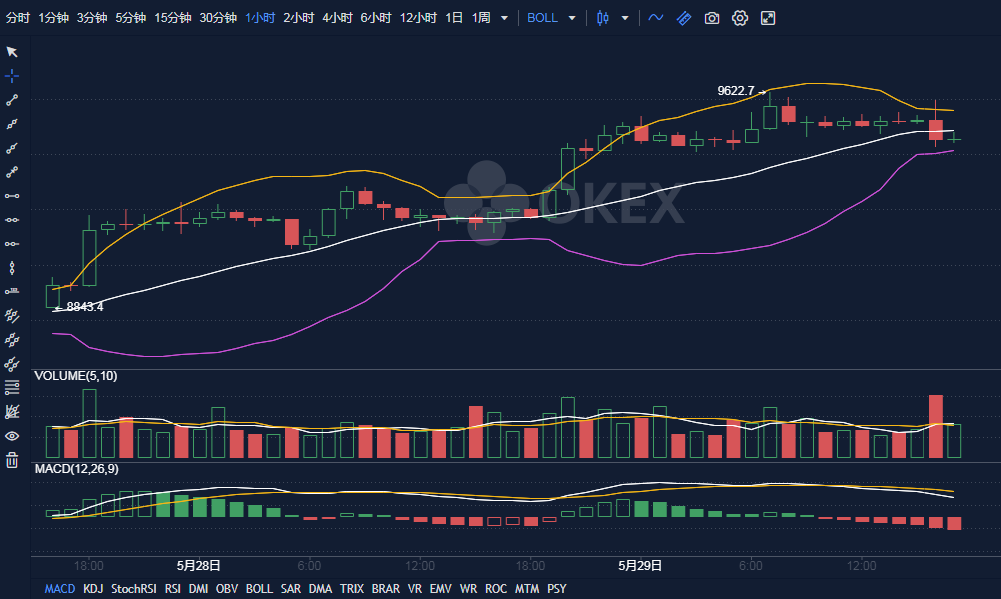Select the 15分钟 interval
Screen dimensions: 1001x599
pyautogui.click(x=172, y=18)
